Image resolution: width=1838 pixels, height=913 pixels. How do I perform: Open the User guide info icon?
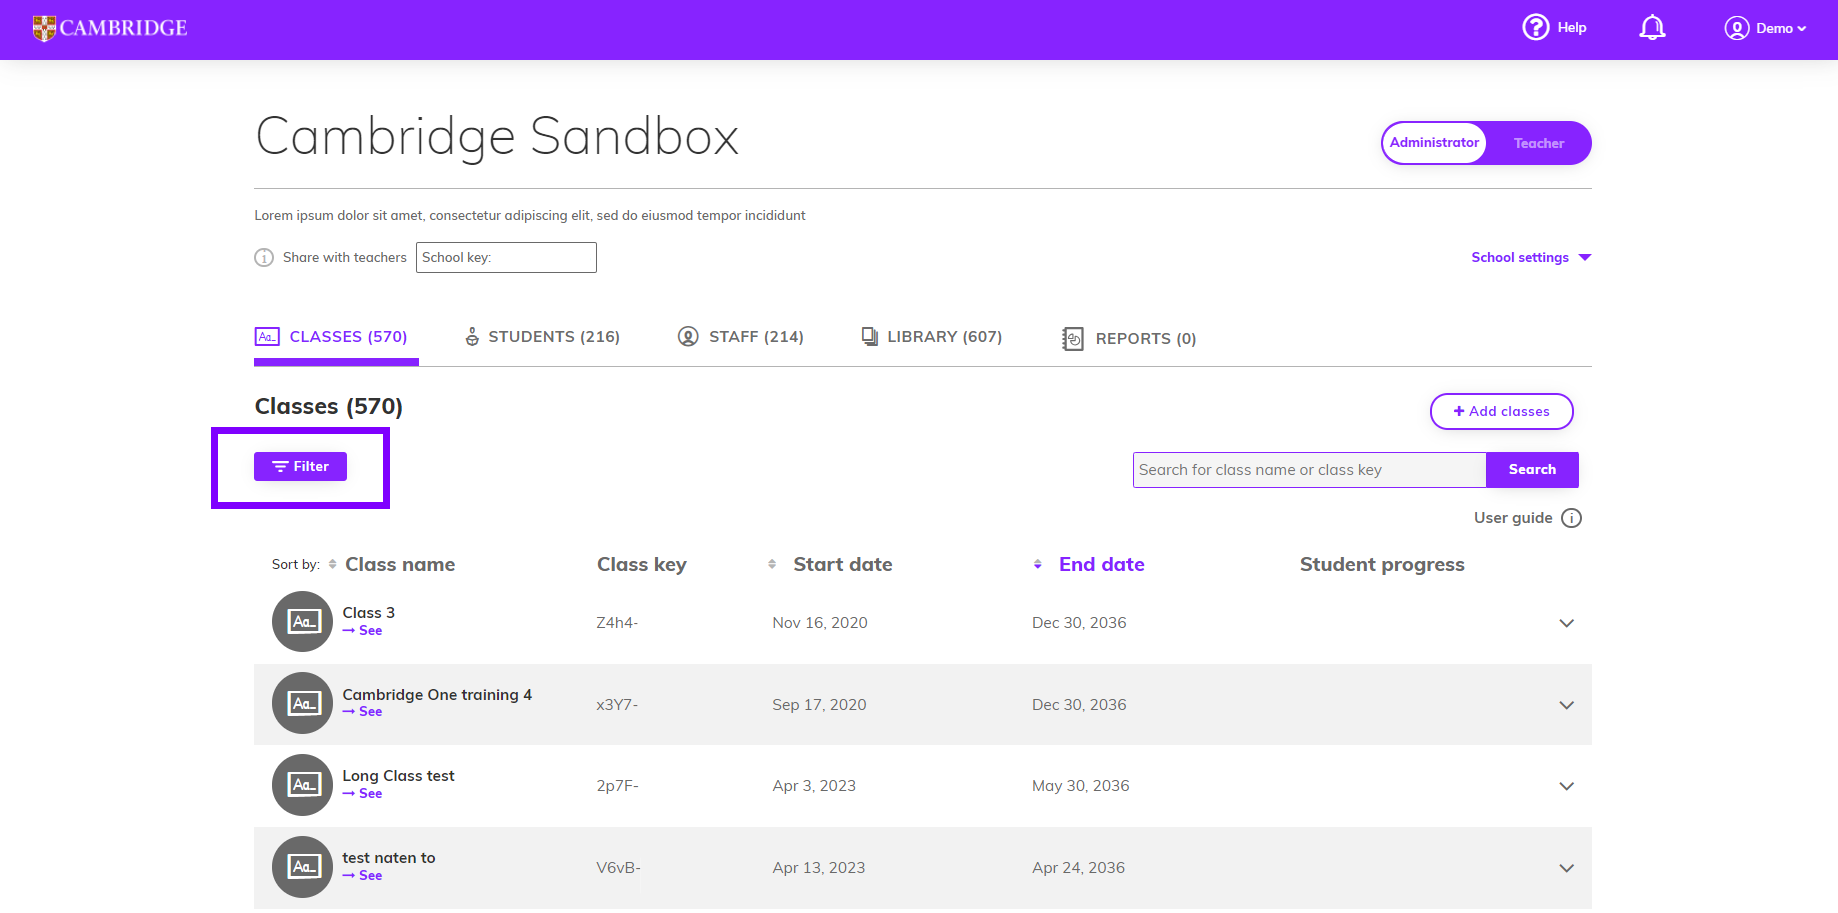1572,518
